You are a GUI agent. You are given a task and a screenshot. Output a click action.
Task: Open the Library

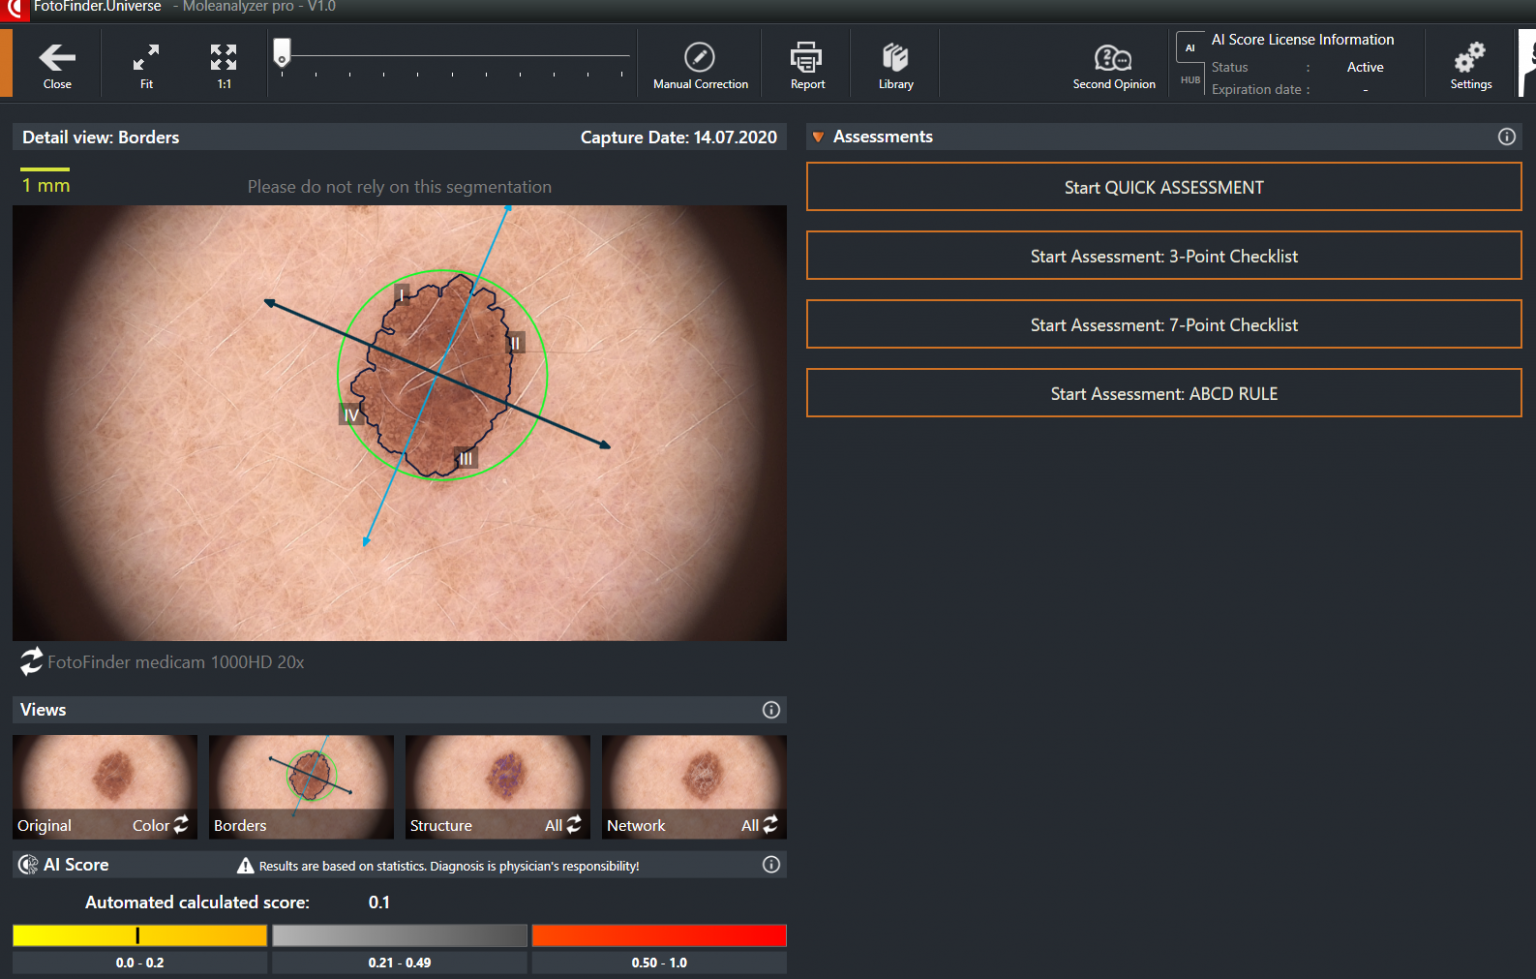click(895, 62)
